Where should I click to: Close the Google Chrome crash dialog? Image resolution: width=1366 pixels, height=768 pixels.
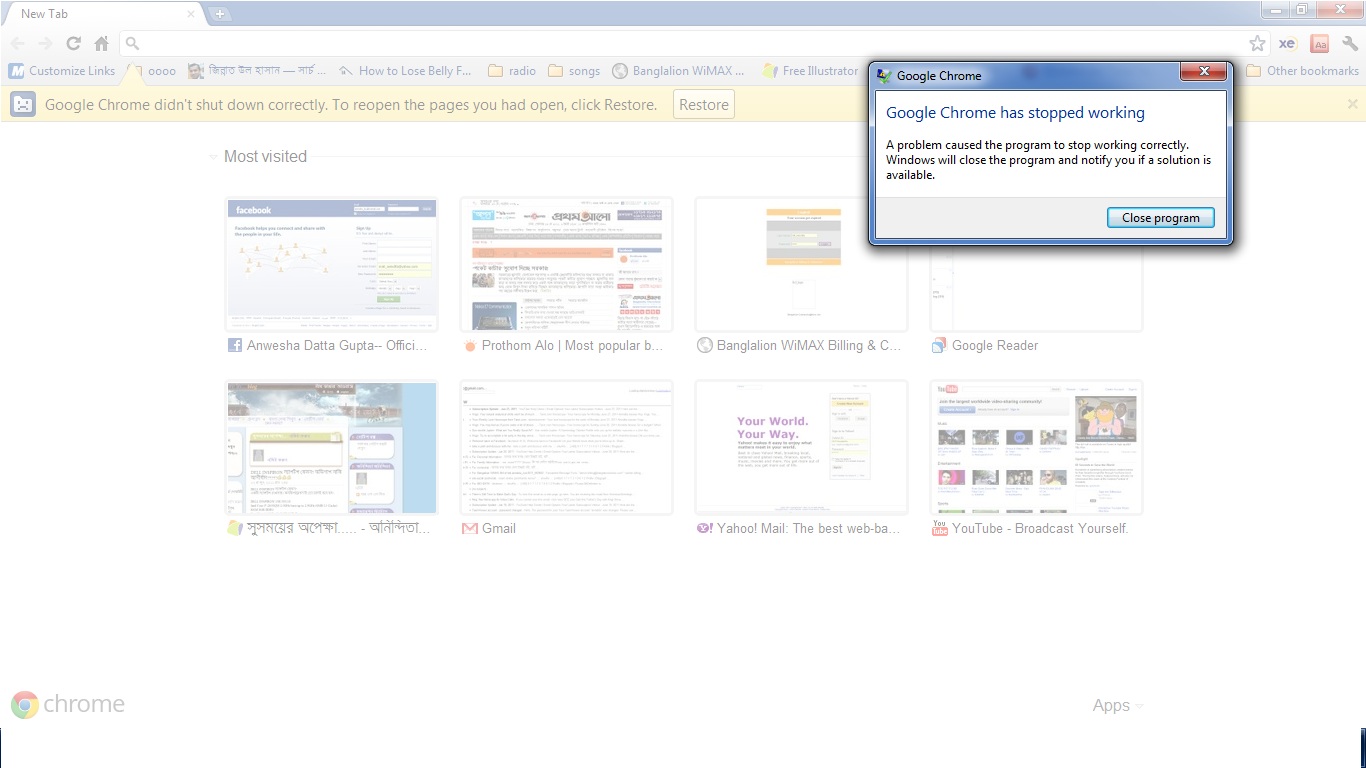1204,71
